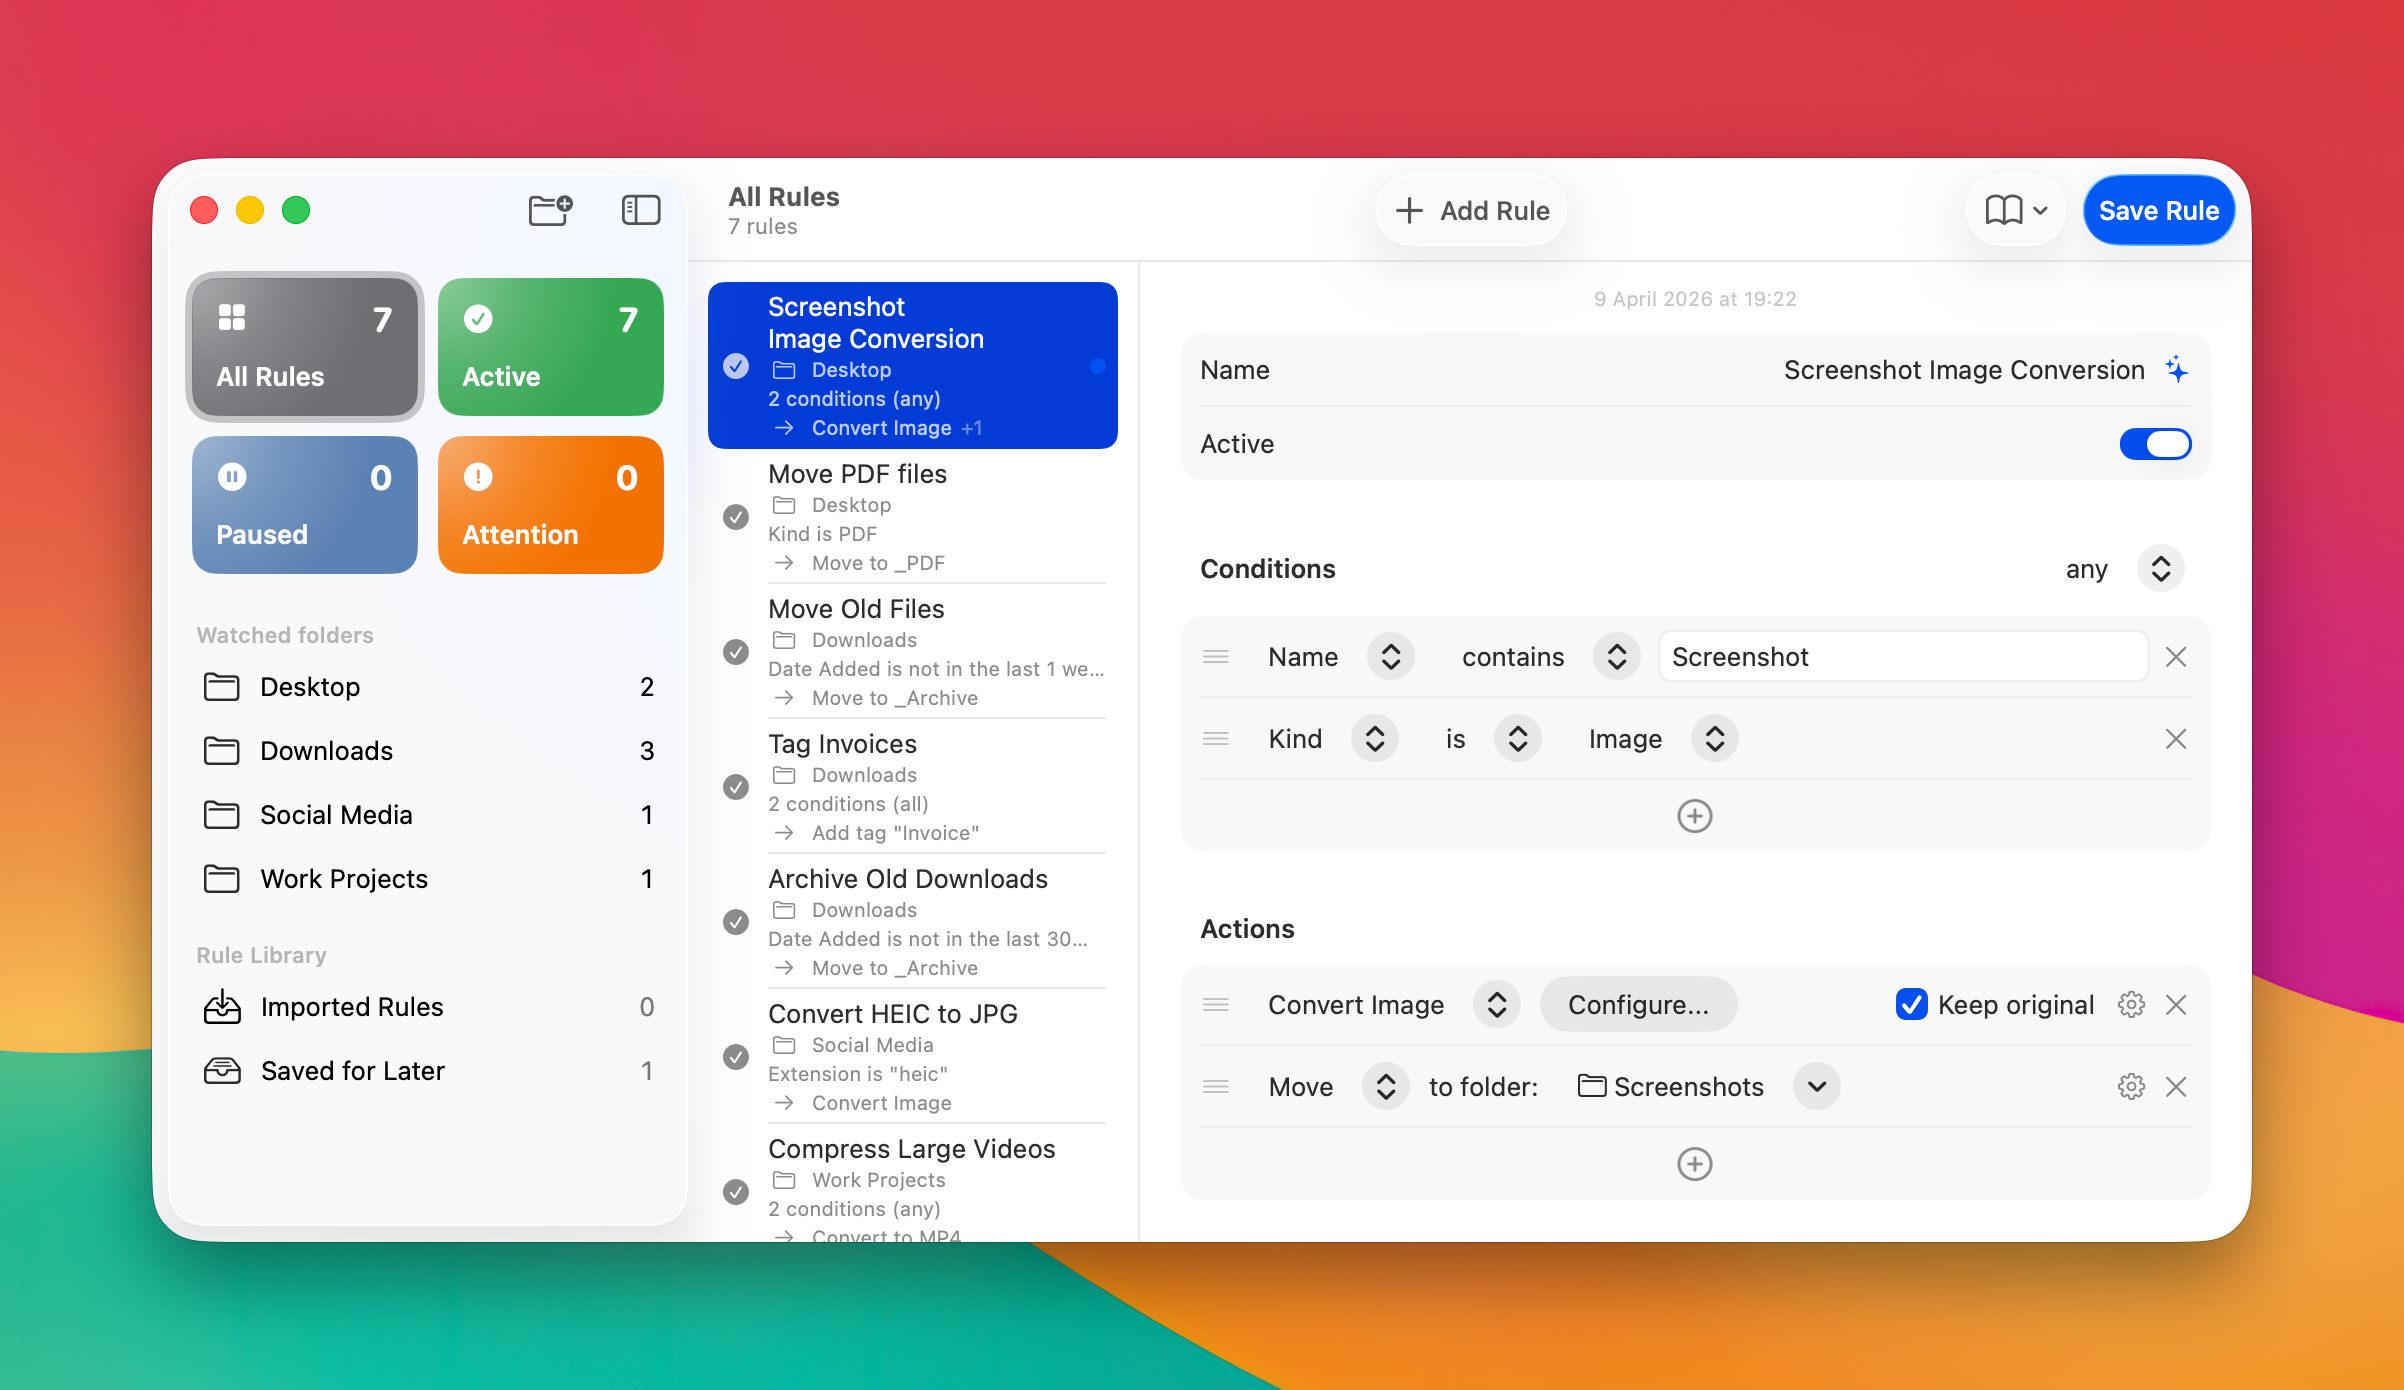The image size is (2404, 1390).
Task: Toggle the sidebar panel icon
Action: tap(640, 210)
